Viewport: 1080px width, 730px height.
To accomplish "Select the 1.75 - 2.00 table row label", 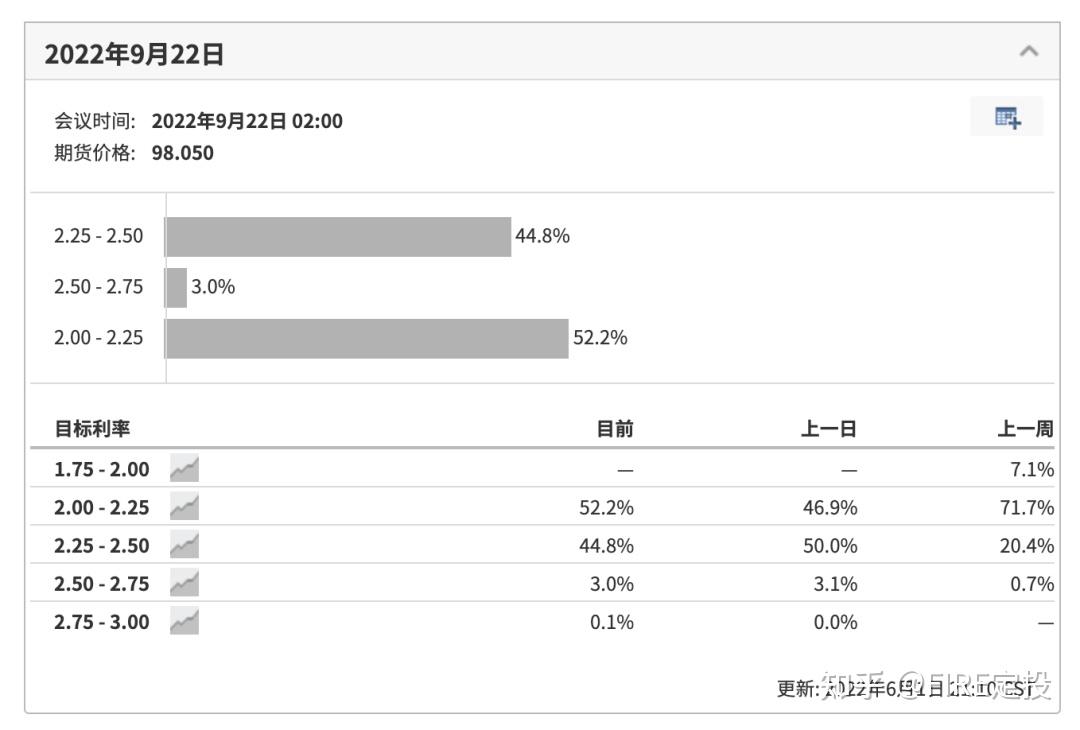I will [101, 469].
